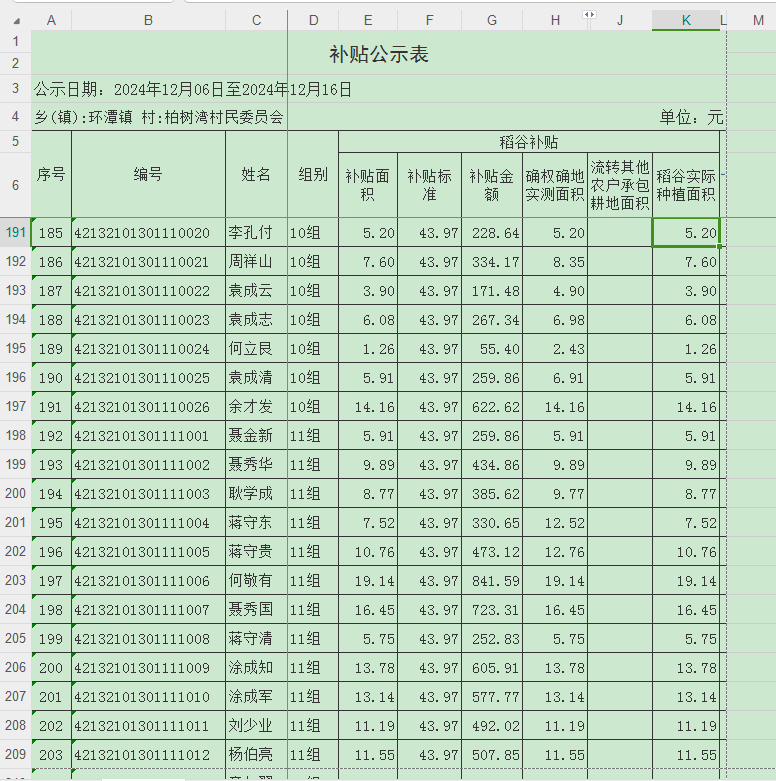Click the 姓名 header cell
Image resolution: width=776 pixels, height=781 pixels.
tap(257, 174)
